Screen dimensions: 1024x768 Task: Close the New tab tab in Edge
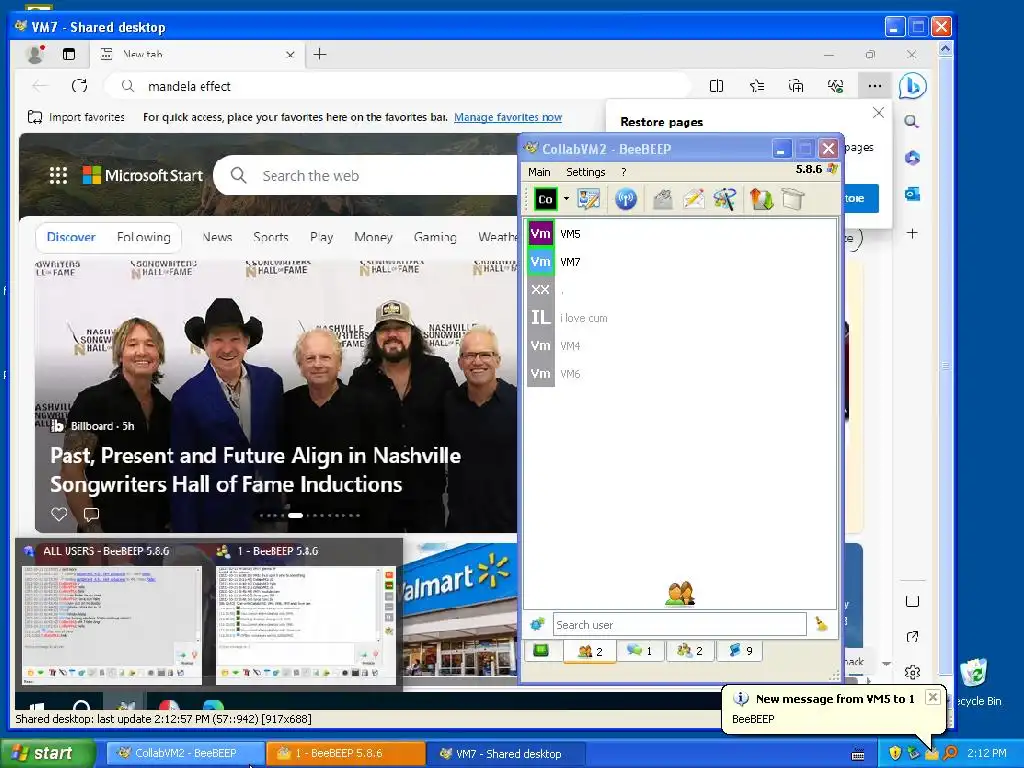pos(290,55)
